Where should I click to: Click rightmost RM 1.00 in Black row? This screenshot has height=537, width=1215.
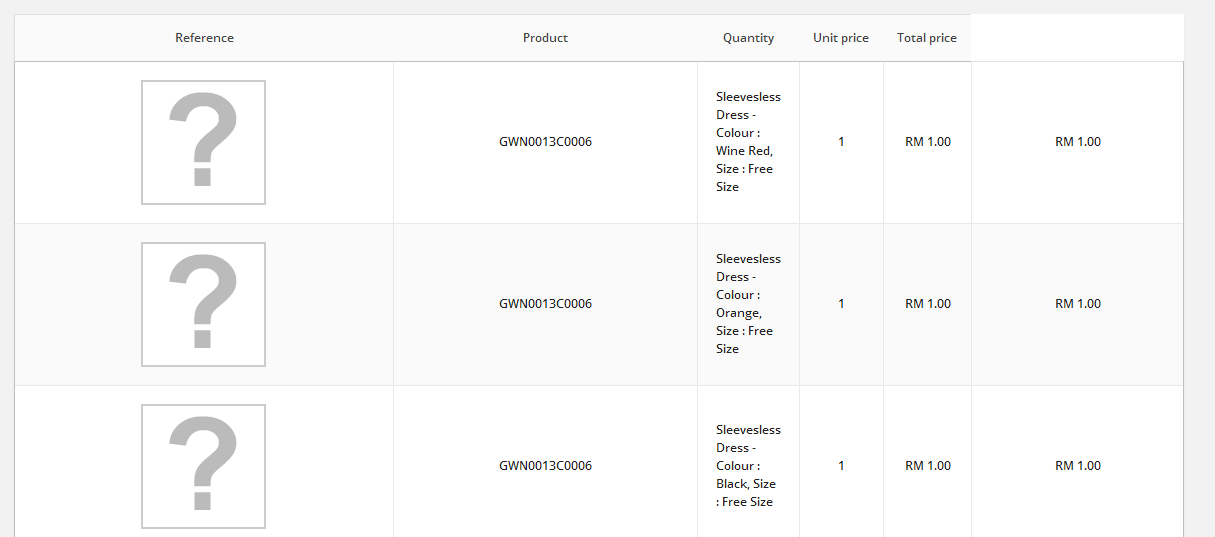1077,466
